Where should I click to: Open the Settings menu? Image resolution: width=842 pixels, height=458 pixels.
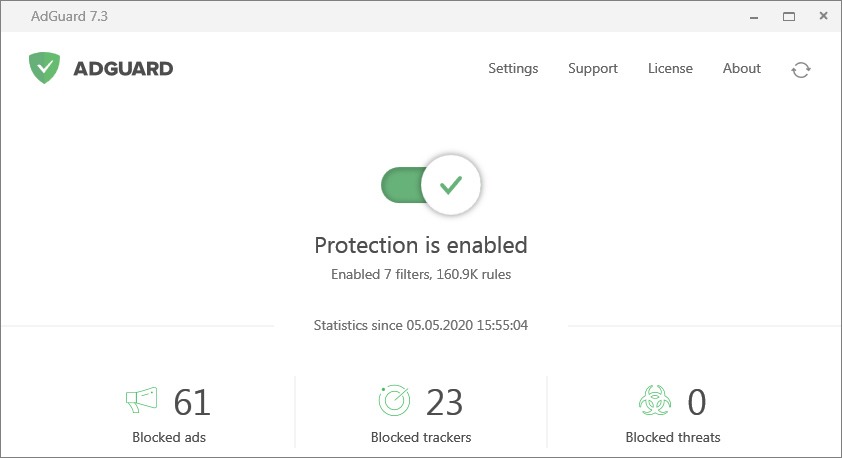pyautogui.click(x=513, y=69)
